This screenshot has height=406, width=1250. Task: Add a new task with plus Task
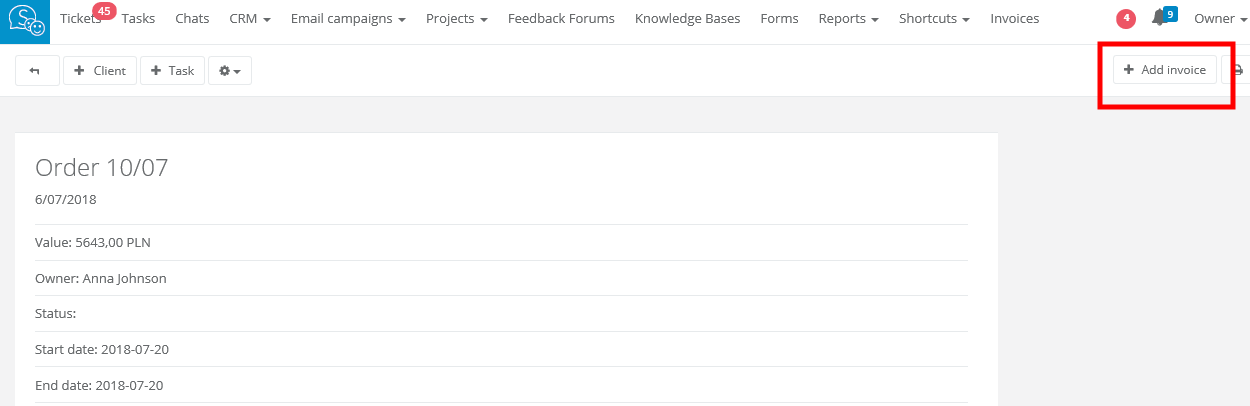click(x=173, y=71)
